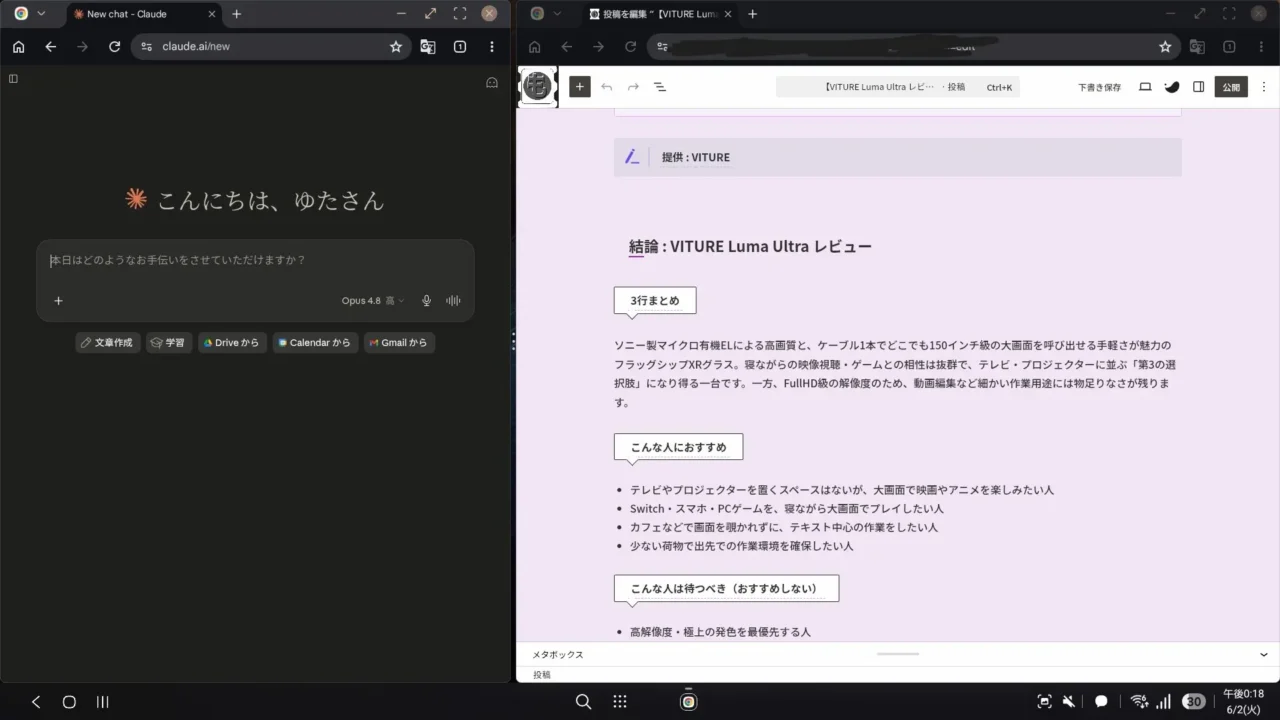Select the 3行まとめ label block
1280x720 pixels.
(x=655, y=301)
